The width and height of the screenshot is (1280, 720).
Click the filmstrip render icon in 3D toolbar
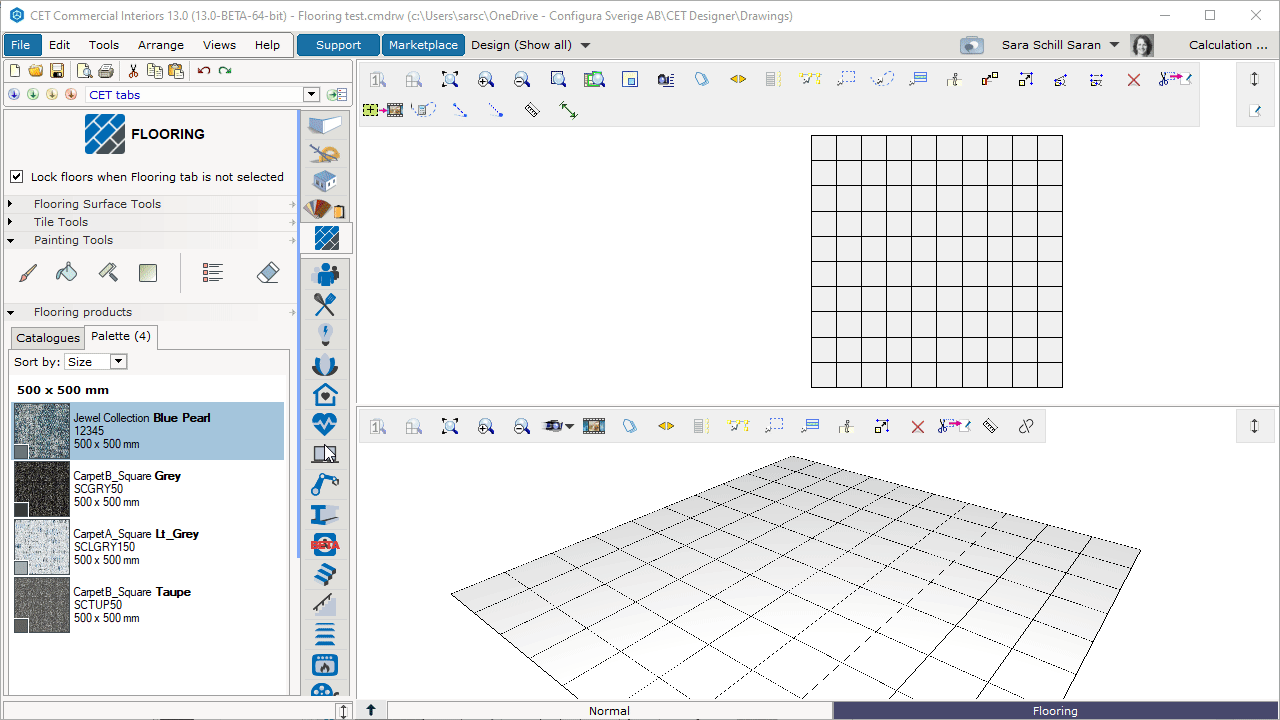click(594, 426)
